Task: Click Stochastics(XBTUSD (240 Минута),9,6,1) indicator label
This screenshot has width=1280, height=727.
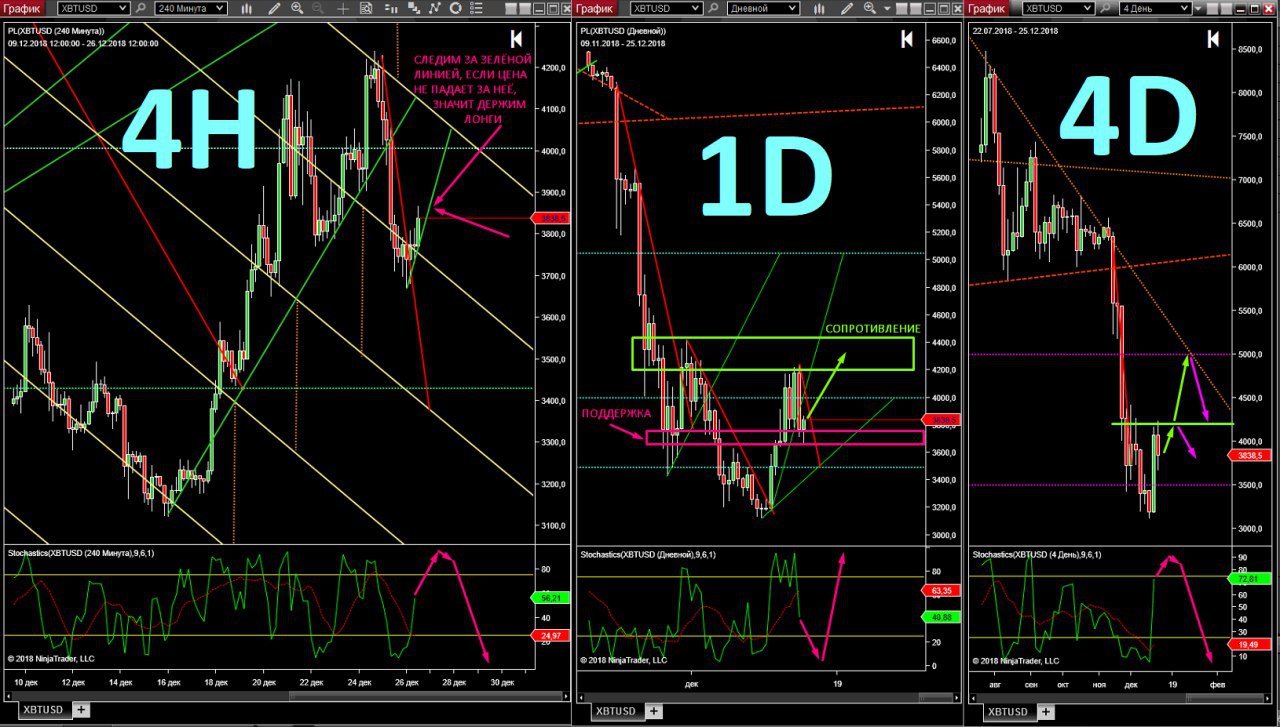Action: (82, 553)
